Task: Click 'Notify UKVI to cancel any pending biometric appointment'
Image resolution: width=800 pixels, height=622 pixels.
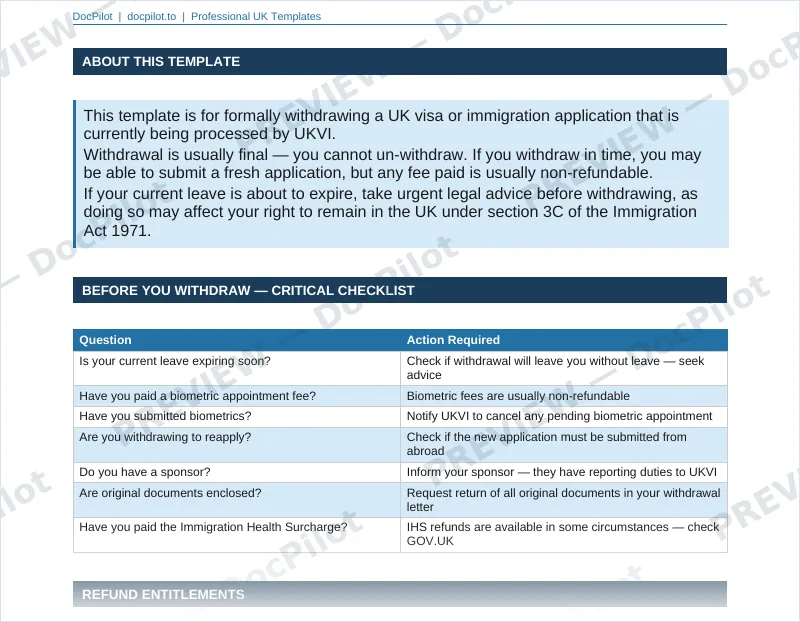Action: click(564, 416)
